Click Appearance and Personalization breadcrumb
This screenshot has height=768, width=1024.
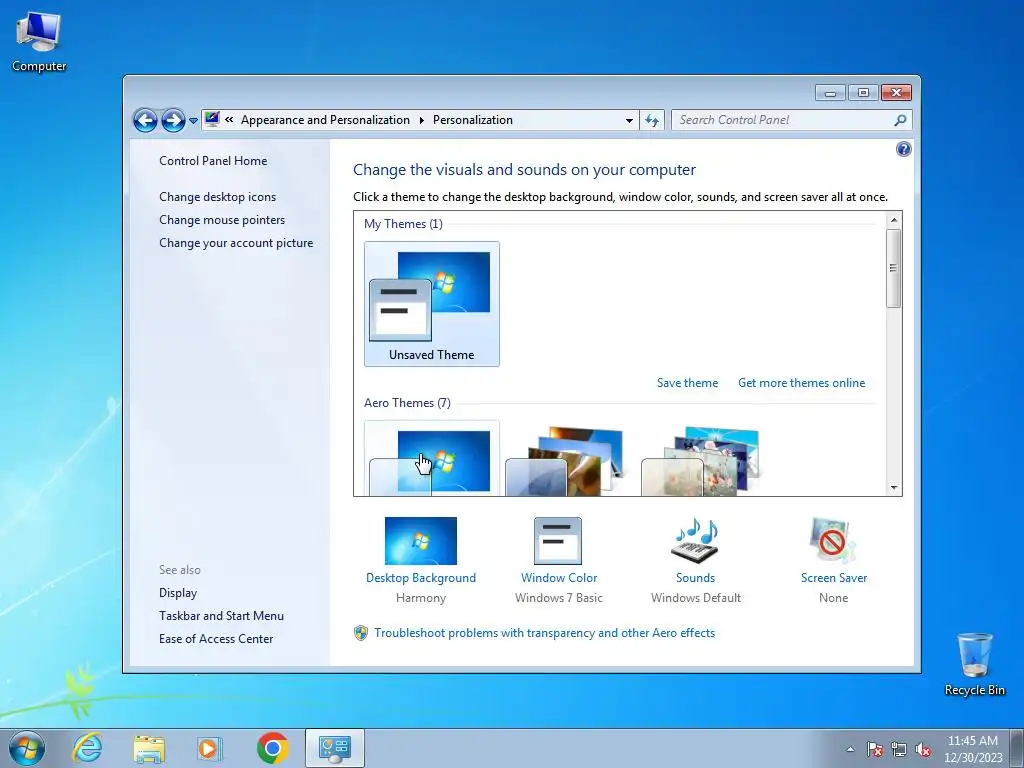click(x=325, y=120)
